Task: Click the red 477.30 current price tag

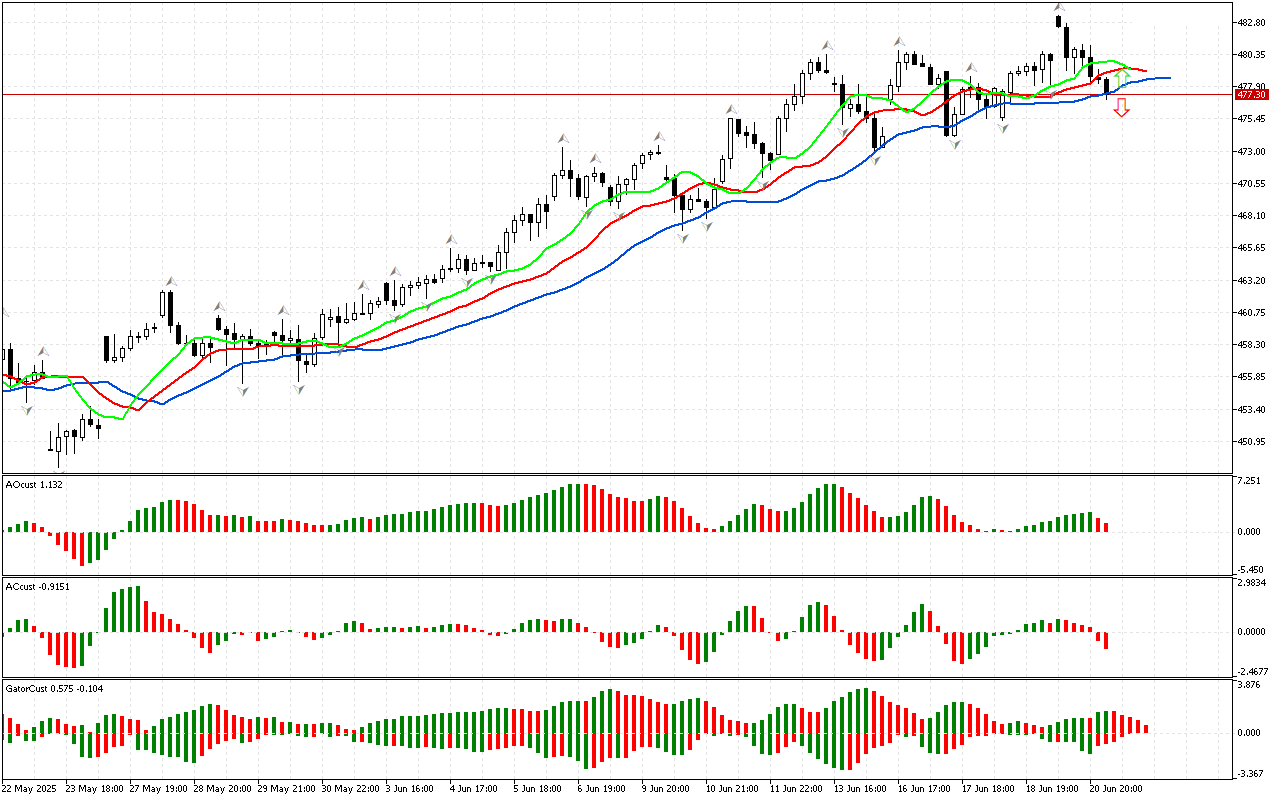Action: coord(1252,94)
